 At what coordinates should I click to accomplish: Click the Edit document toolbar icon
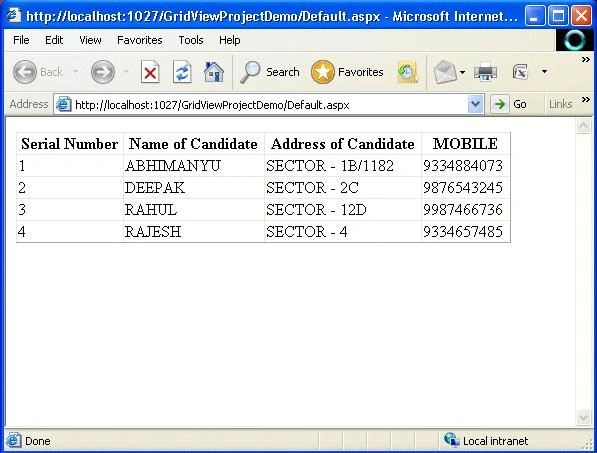tap(520, 72)
